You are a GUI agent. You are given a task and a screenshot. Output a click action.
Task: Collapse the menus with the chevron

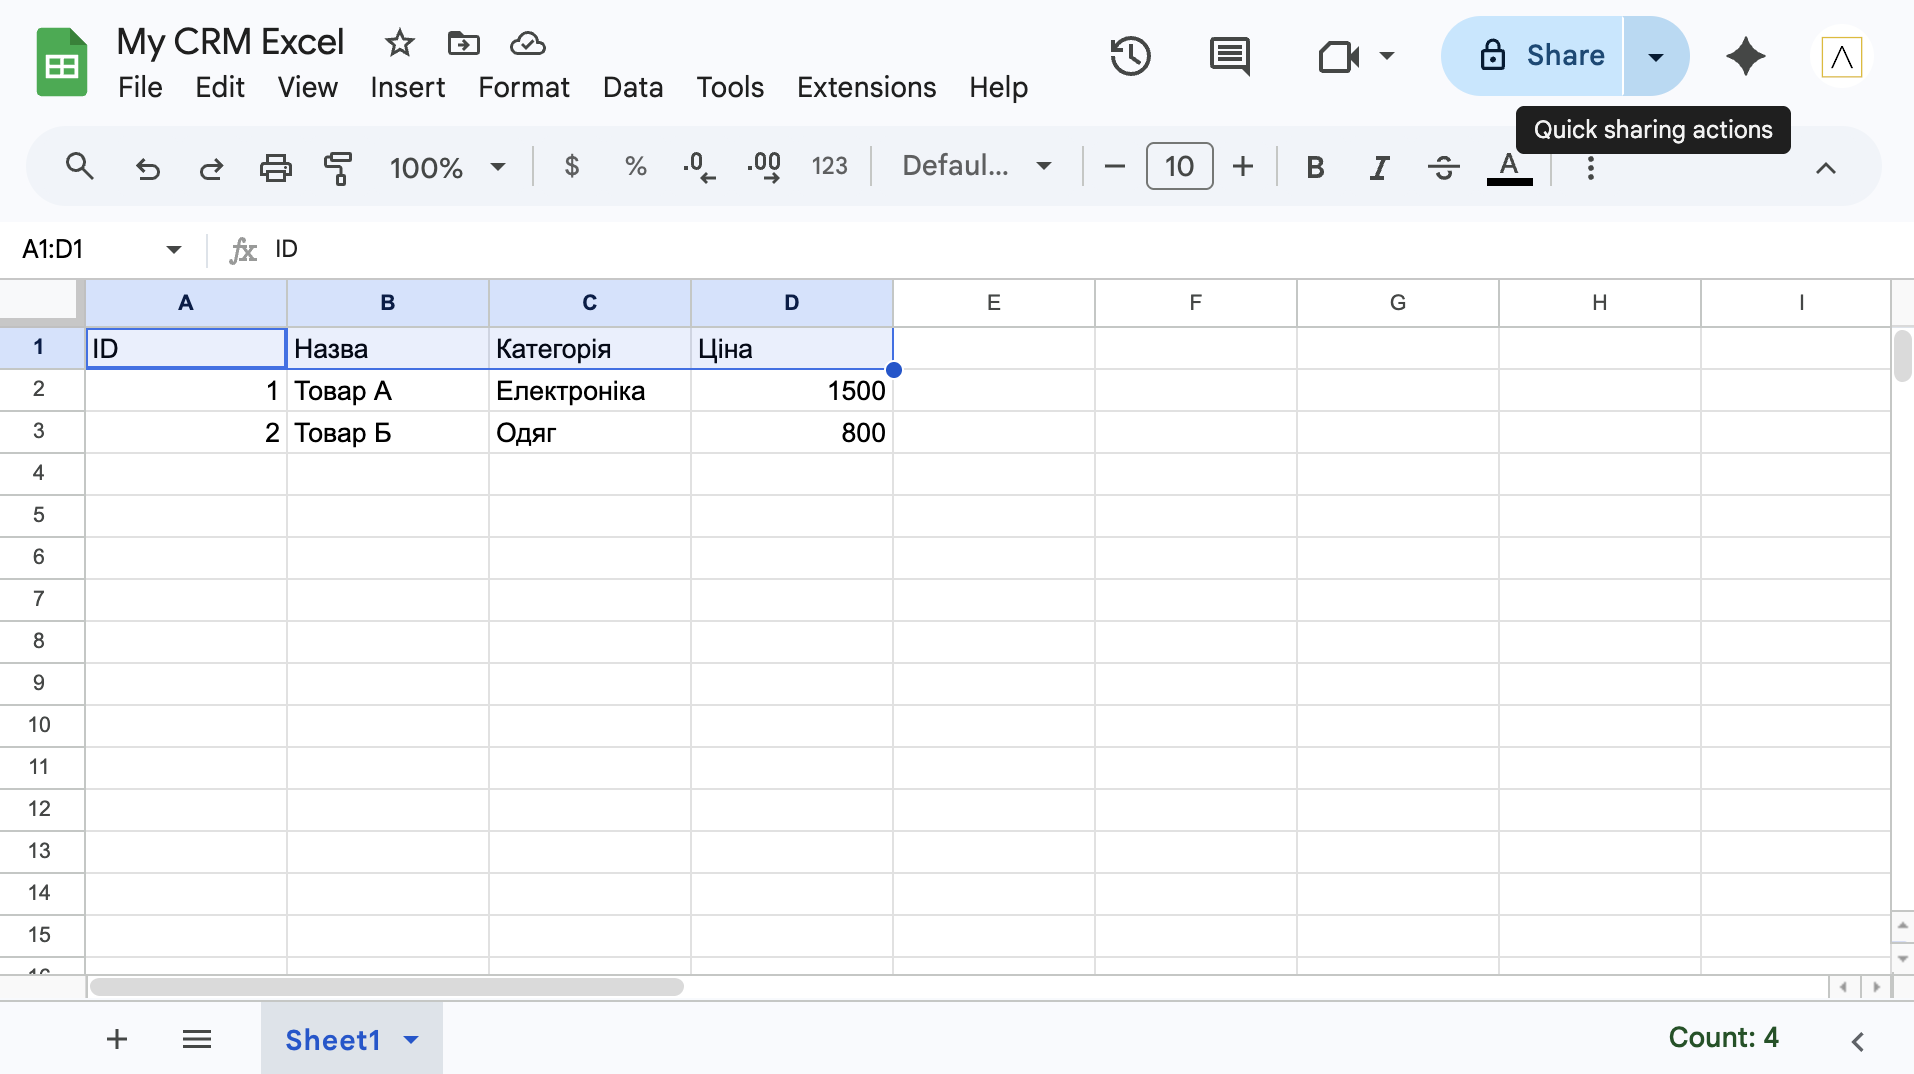[1825, 167]
